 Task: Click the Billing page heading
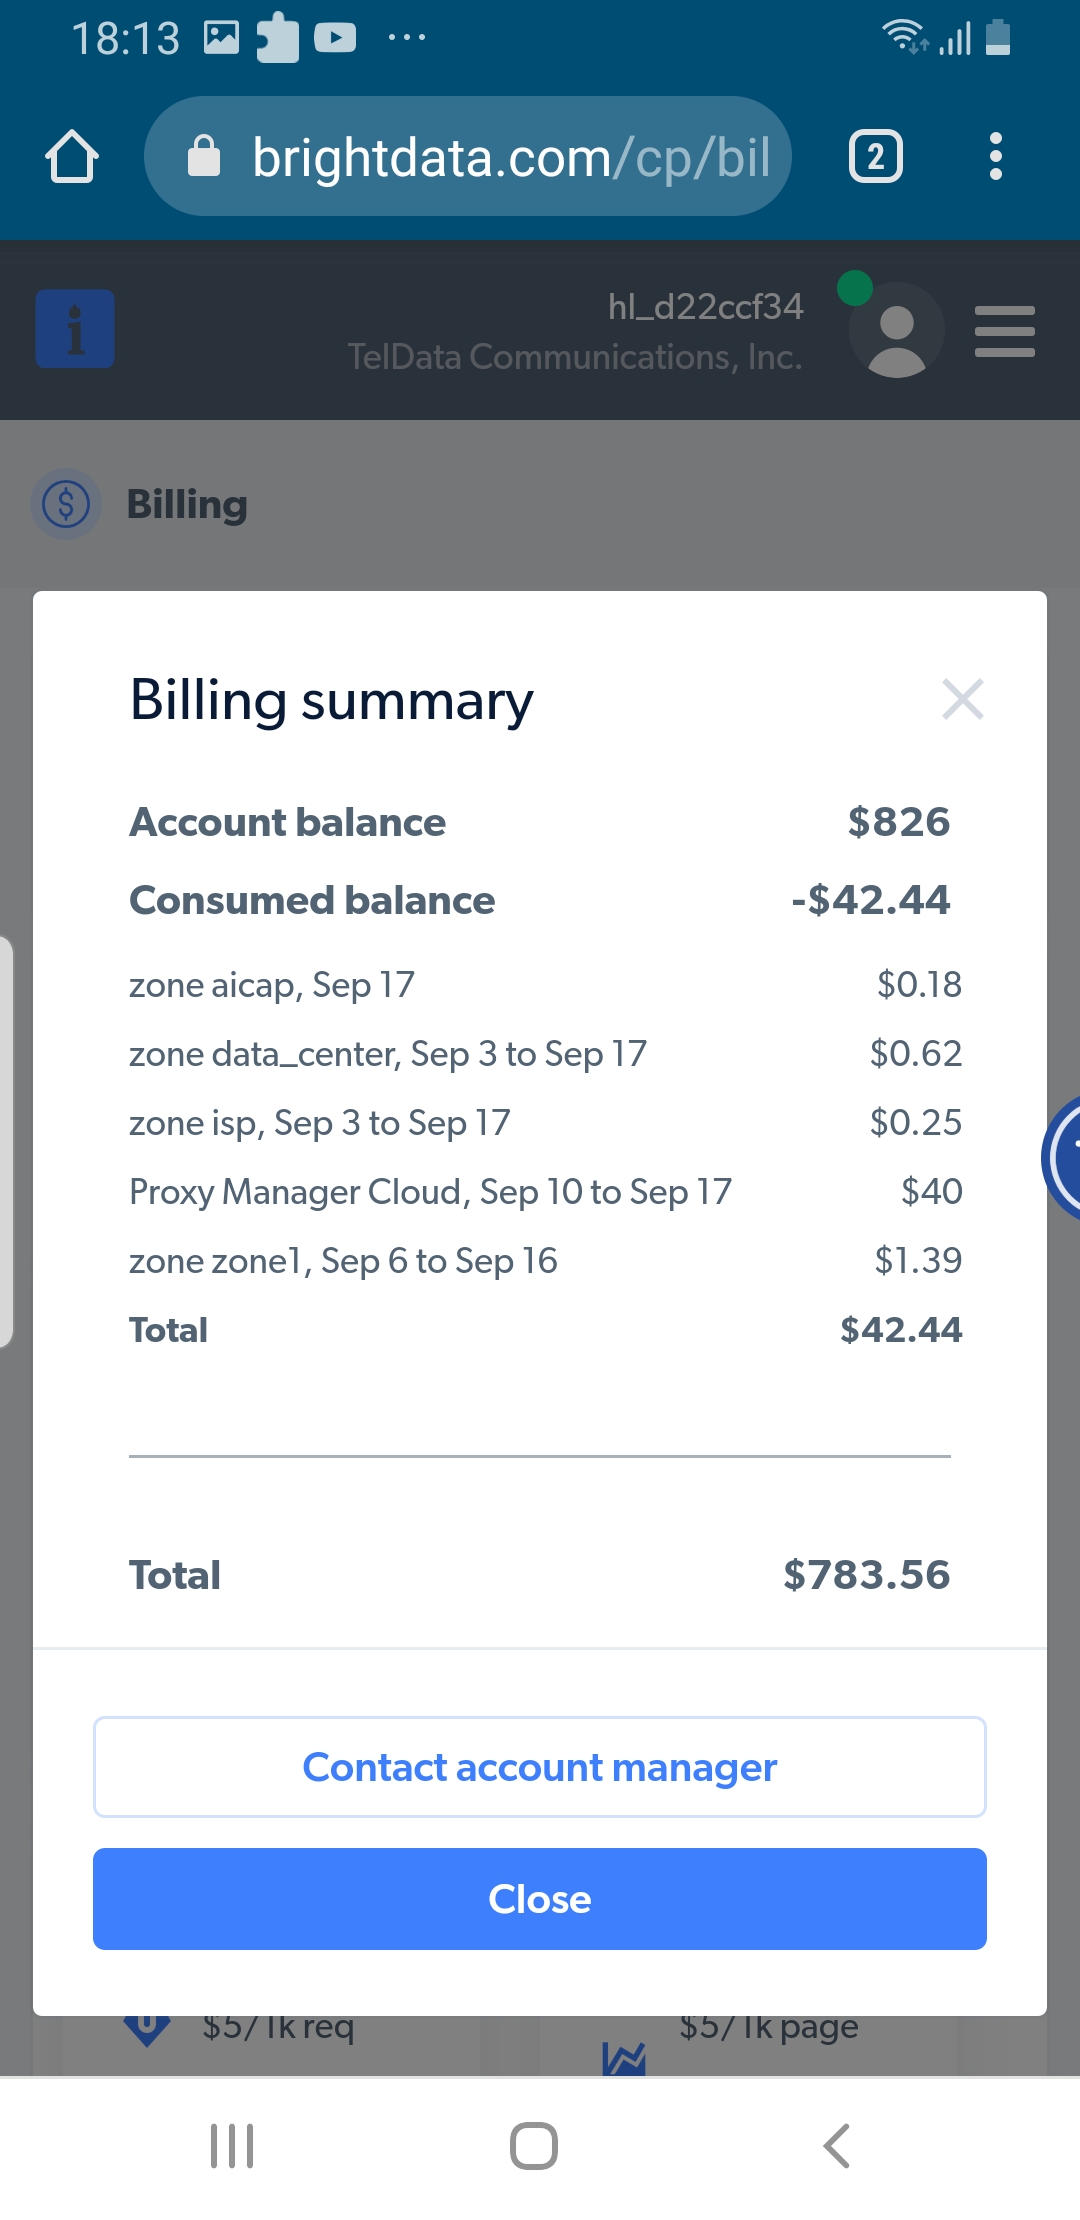pyautogui.click(x=187, y=504)
